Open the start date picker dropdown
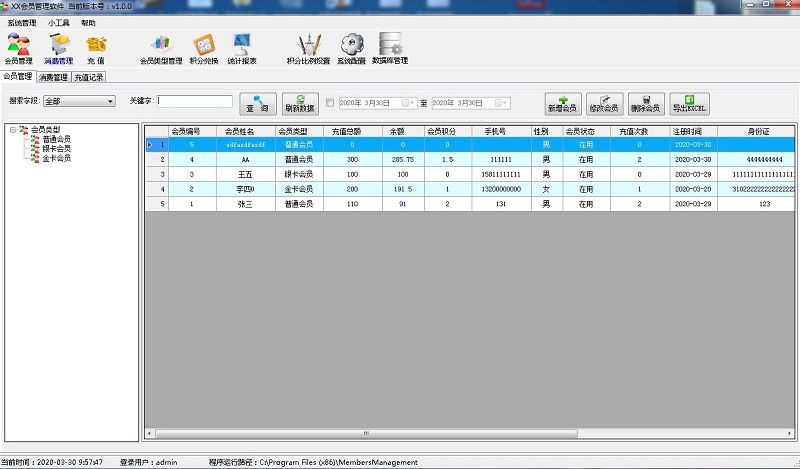This screenshot has width=800, height=469. (409, 102)
